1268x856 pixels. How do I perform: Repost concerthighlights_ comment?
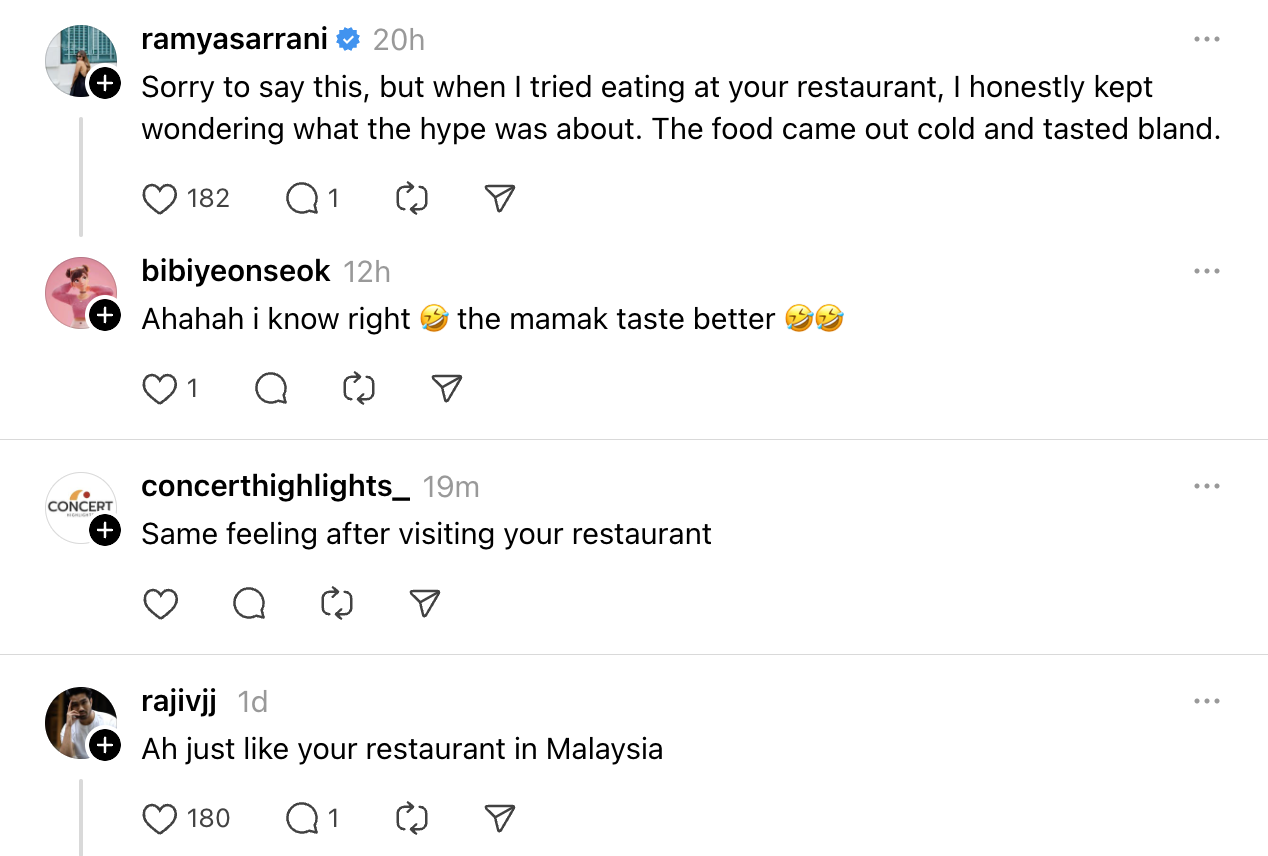click(x=337, y=603)
